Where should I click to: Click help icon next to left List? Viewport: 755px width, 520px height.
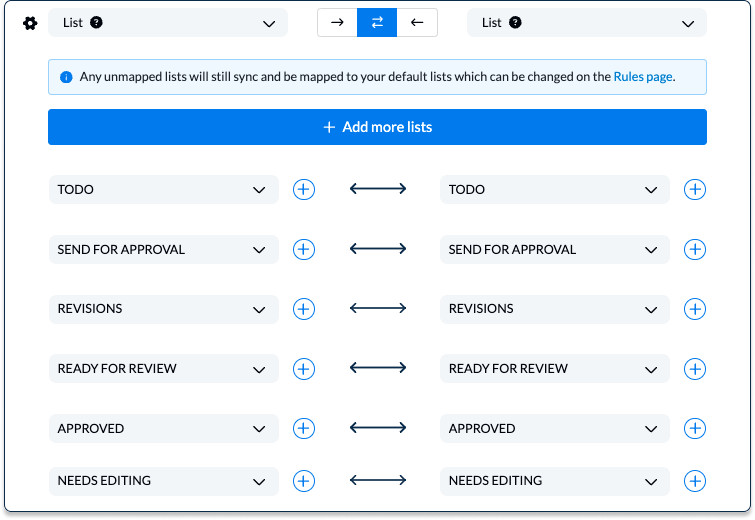tap(96, 22)
